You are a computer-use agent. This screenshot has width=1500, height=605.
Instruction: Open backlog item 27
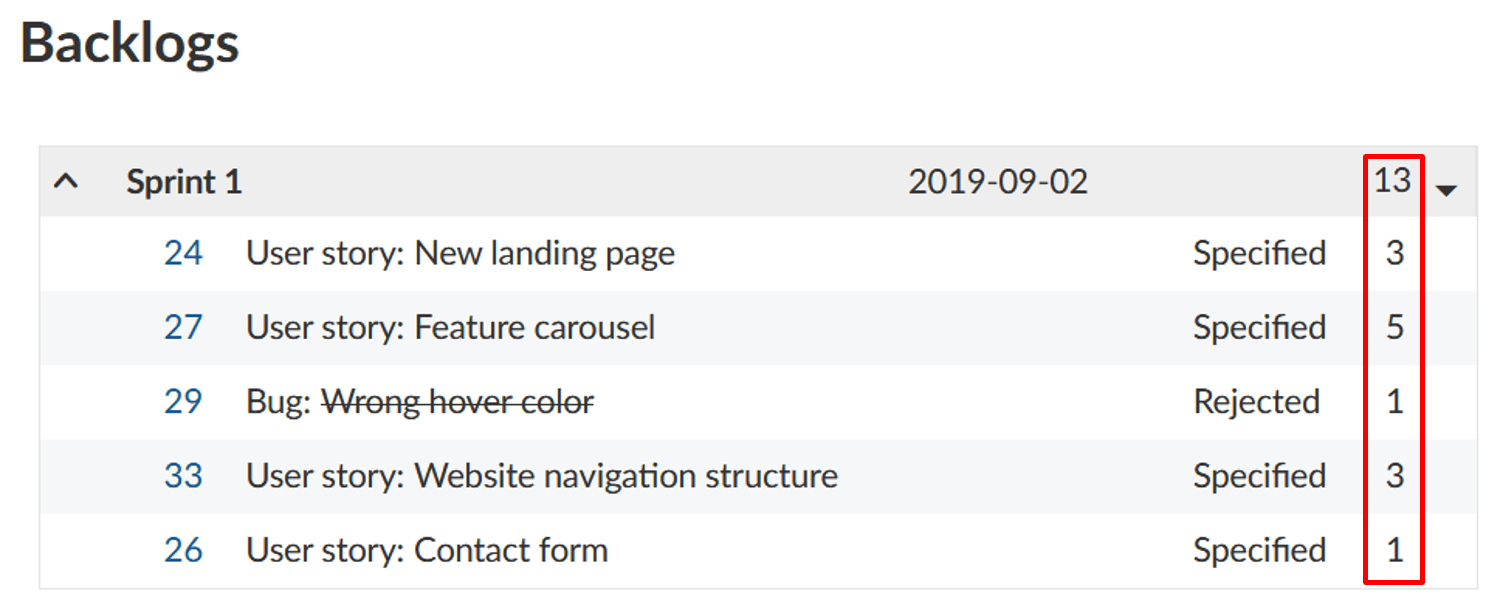(x=183, y=327)
